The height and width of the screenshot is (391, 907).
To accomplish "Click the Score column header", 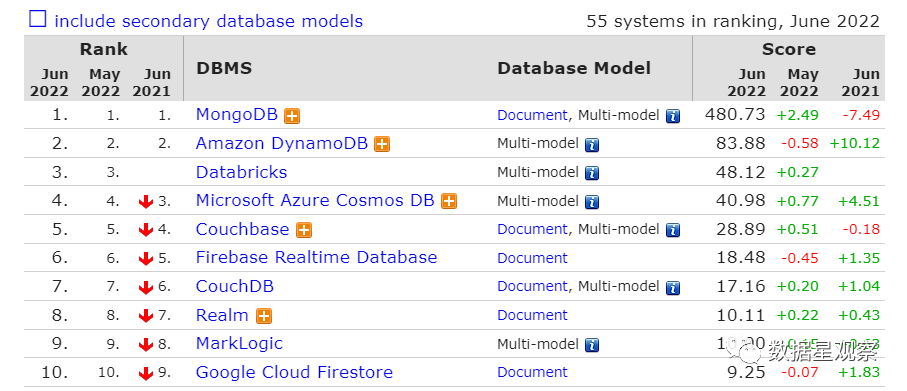I will coord(789,49).
